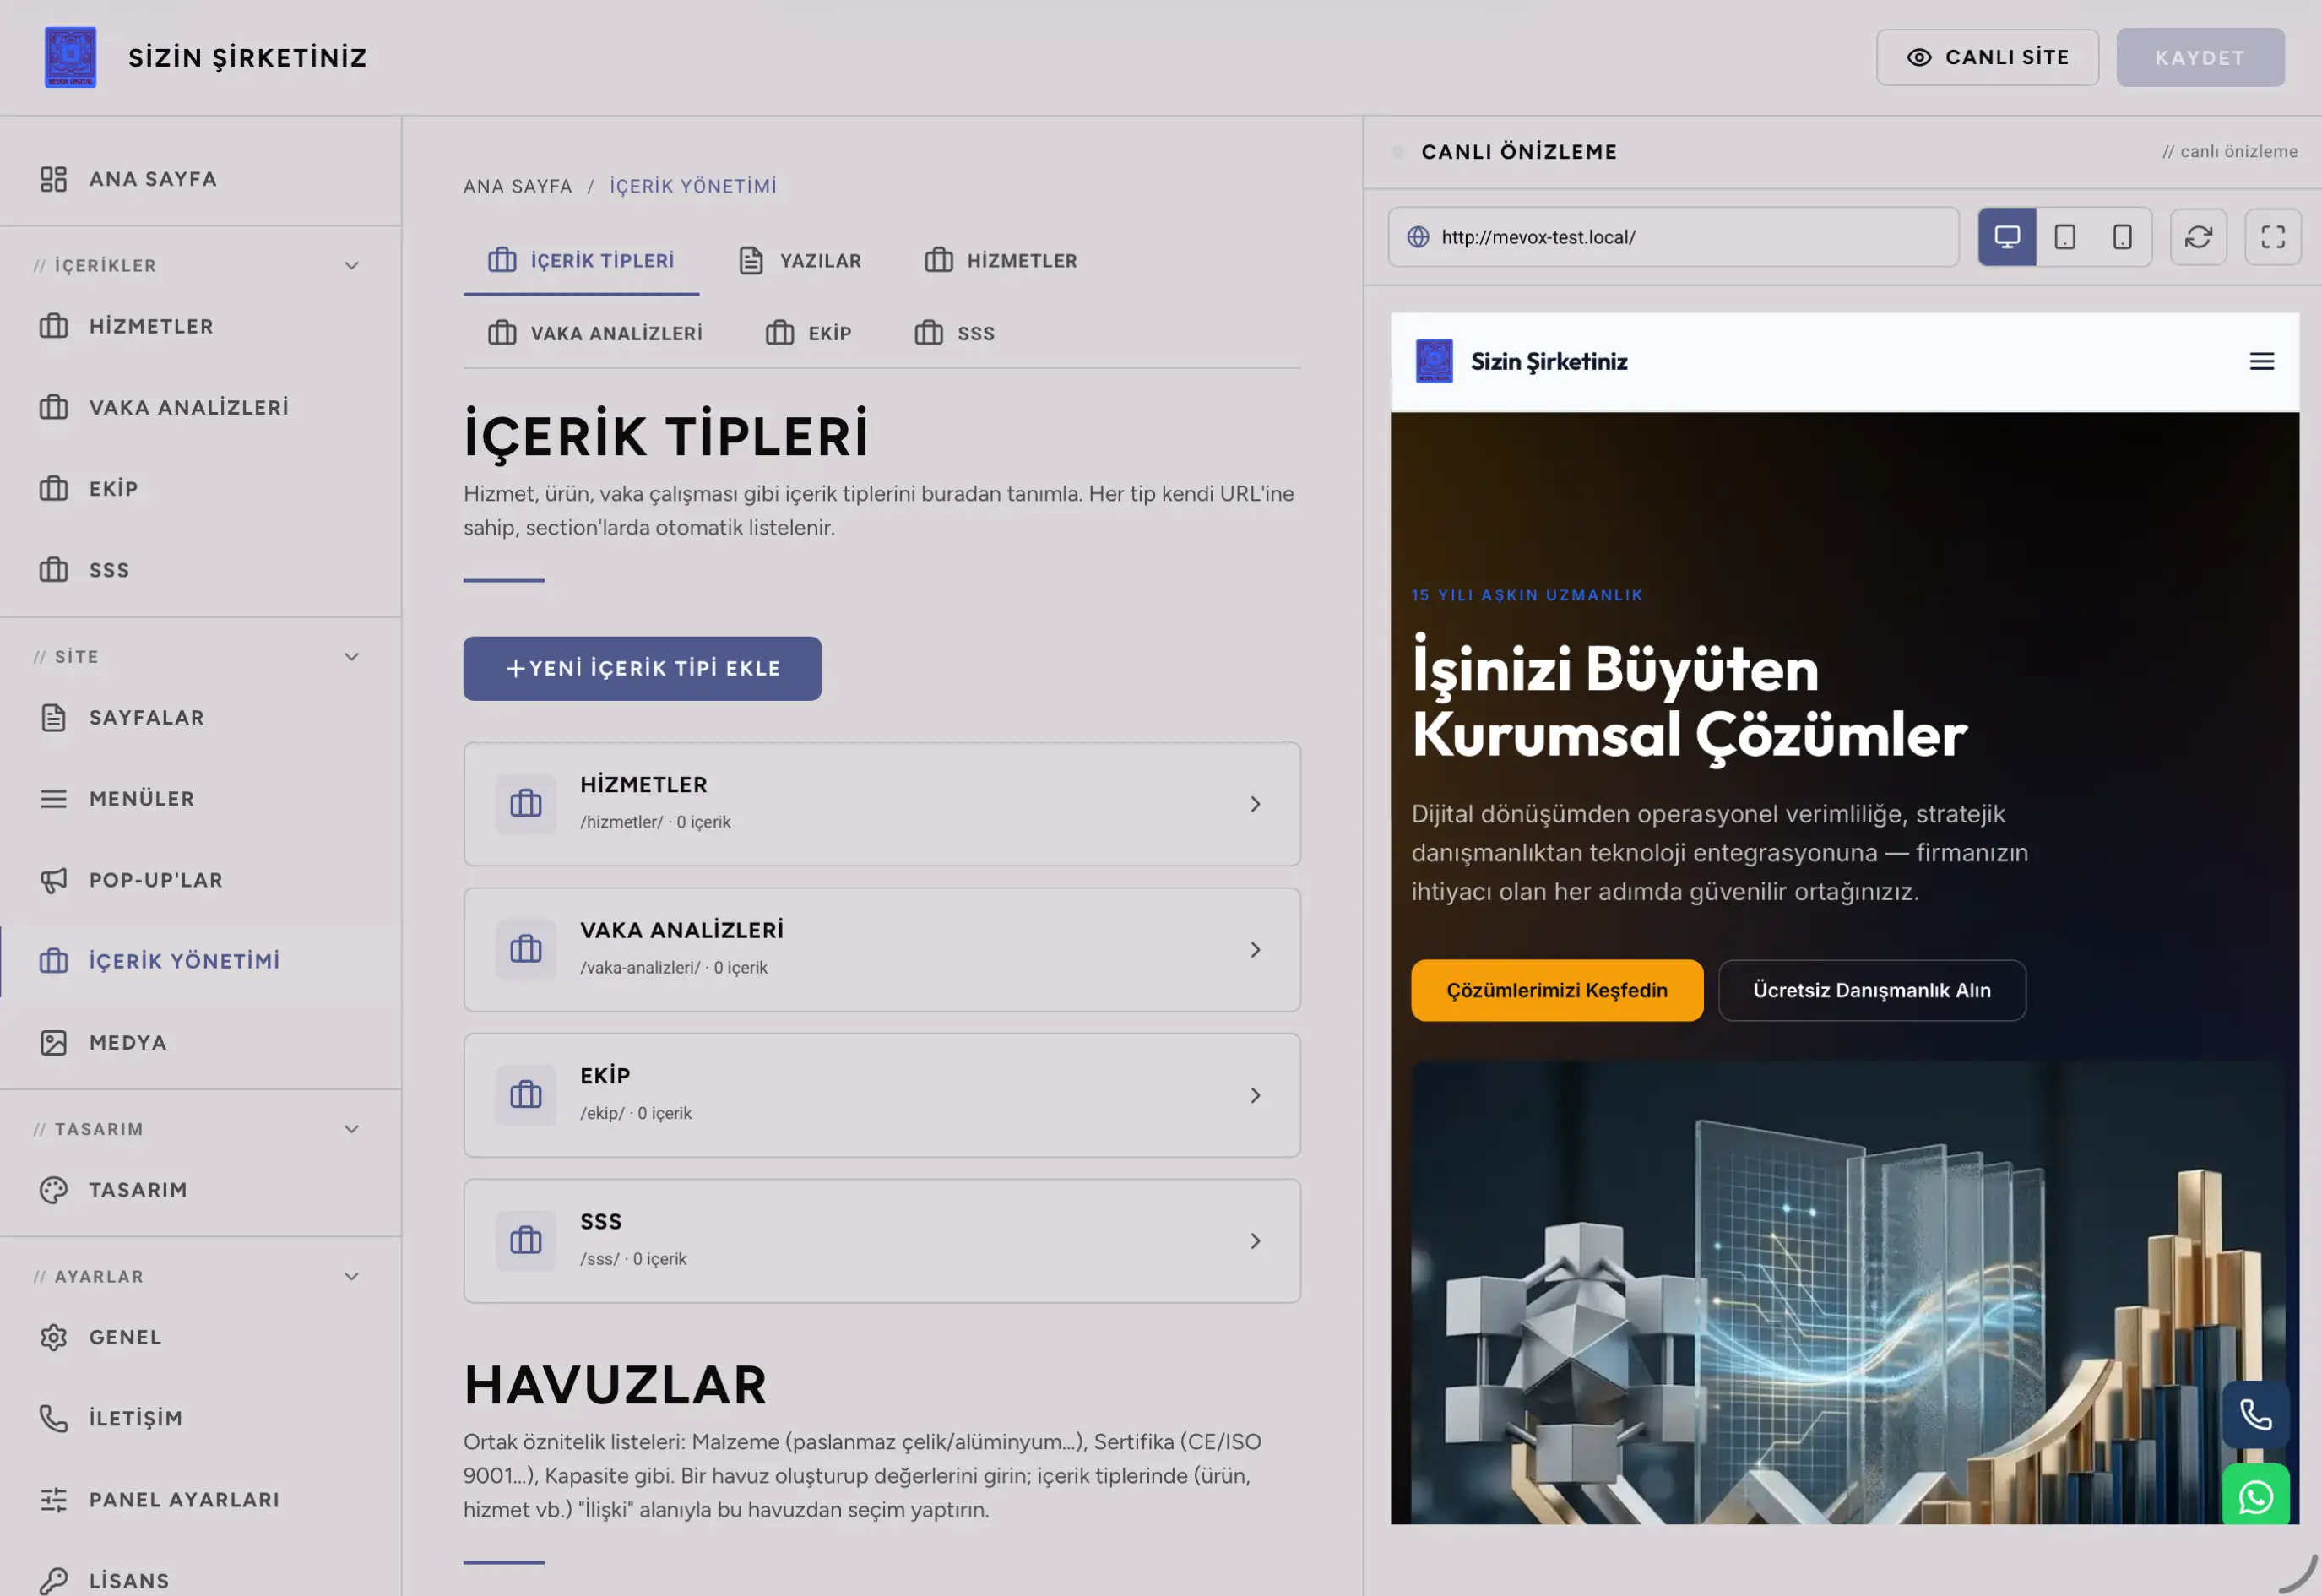
Task: Open Genel settings in sidebar
Action: click(200, 1337)
